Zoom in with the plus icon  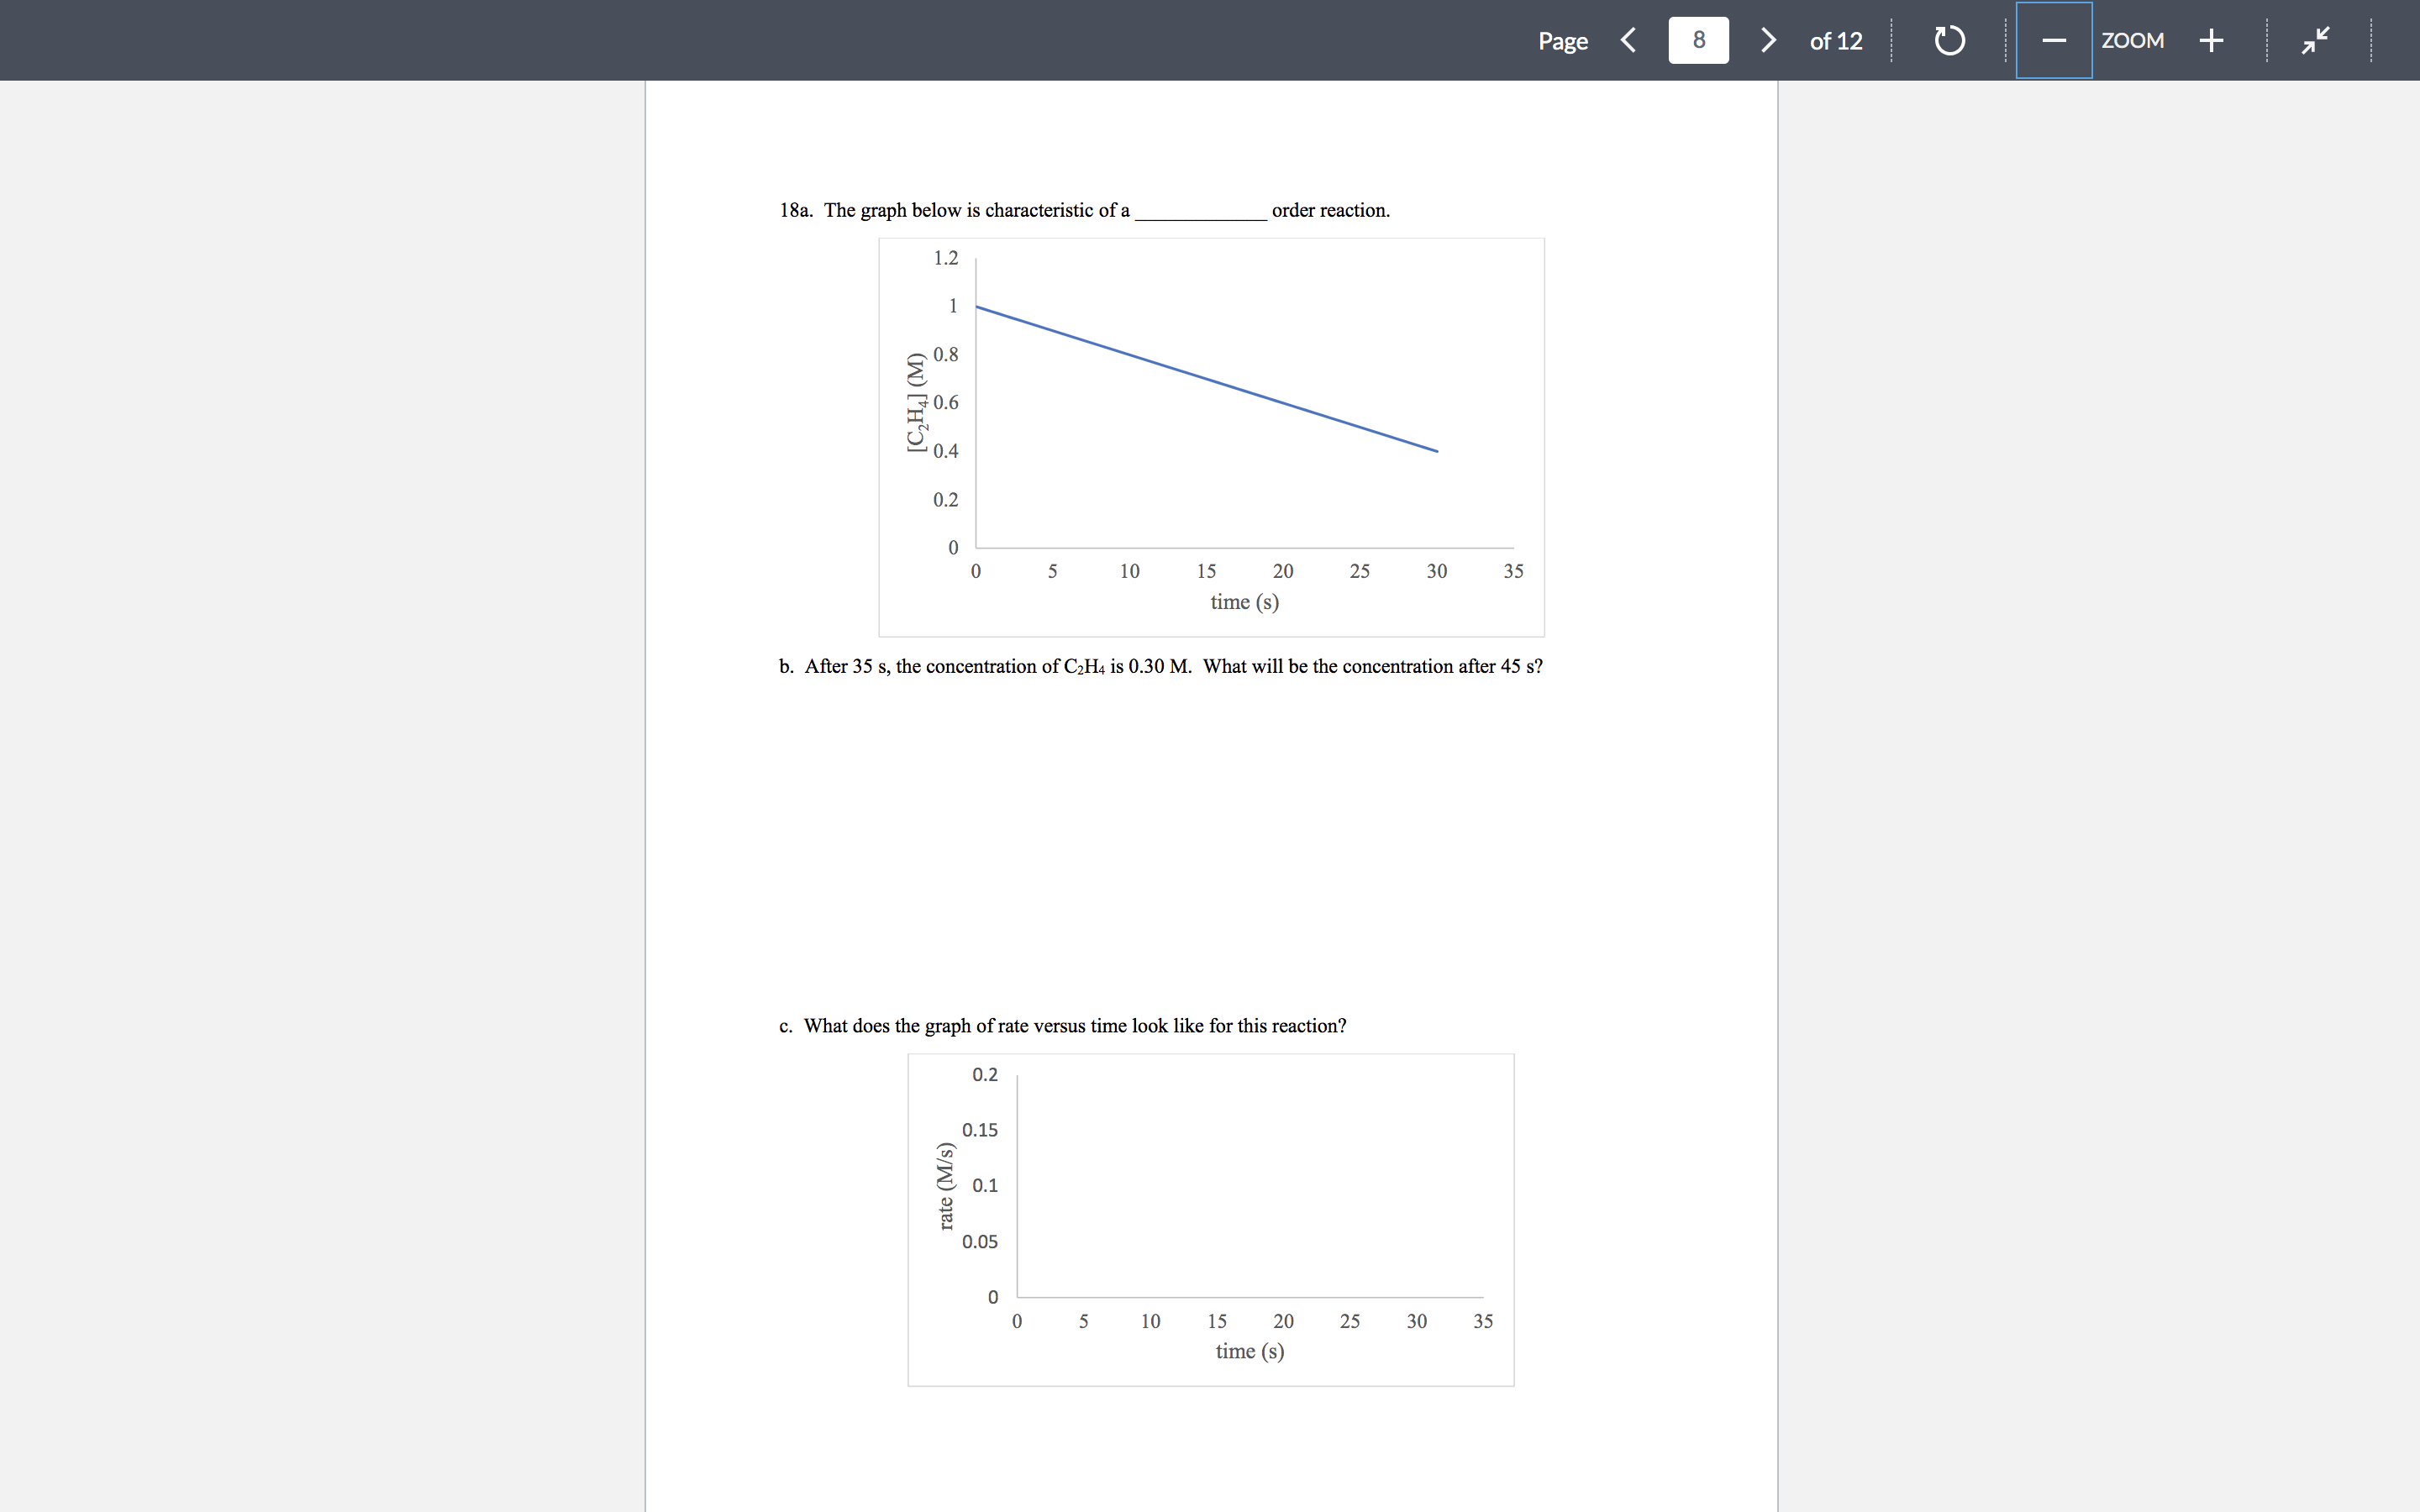coord(2211,40)
